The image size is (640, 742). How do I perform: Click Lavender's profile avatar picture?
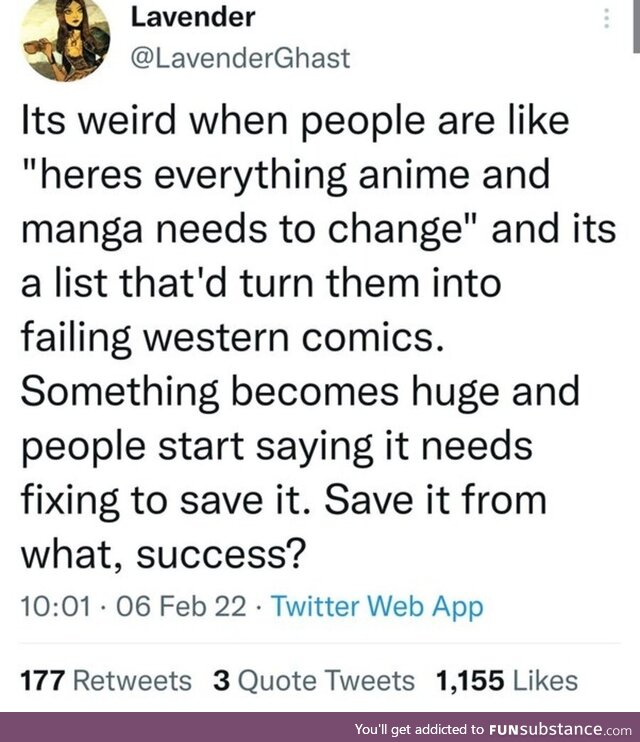pos(66,40)
